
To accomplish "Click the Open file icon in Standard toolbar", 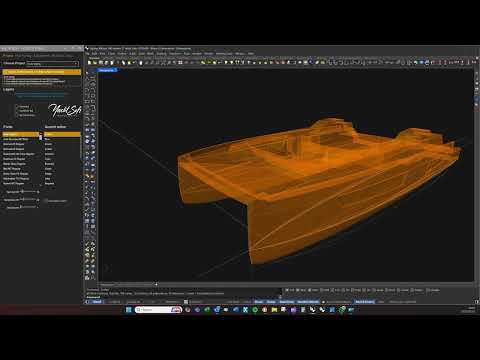I will click(95, 62).
